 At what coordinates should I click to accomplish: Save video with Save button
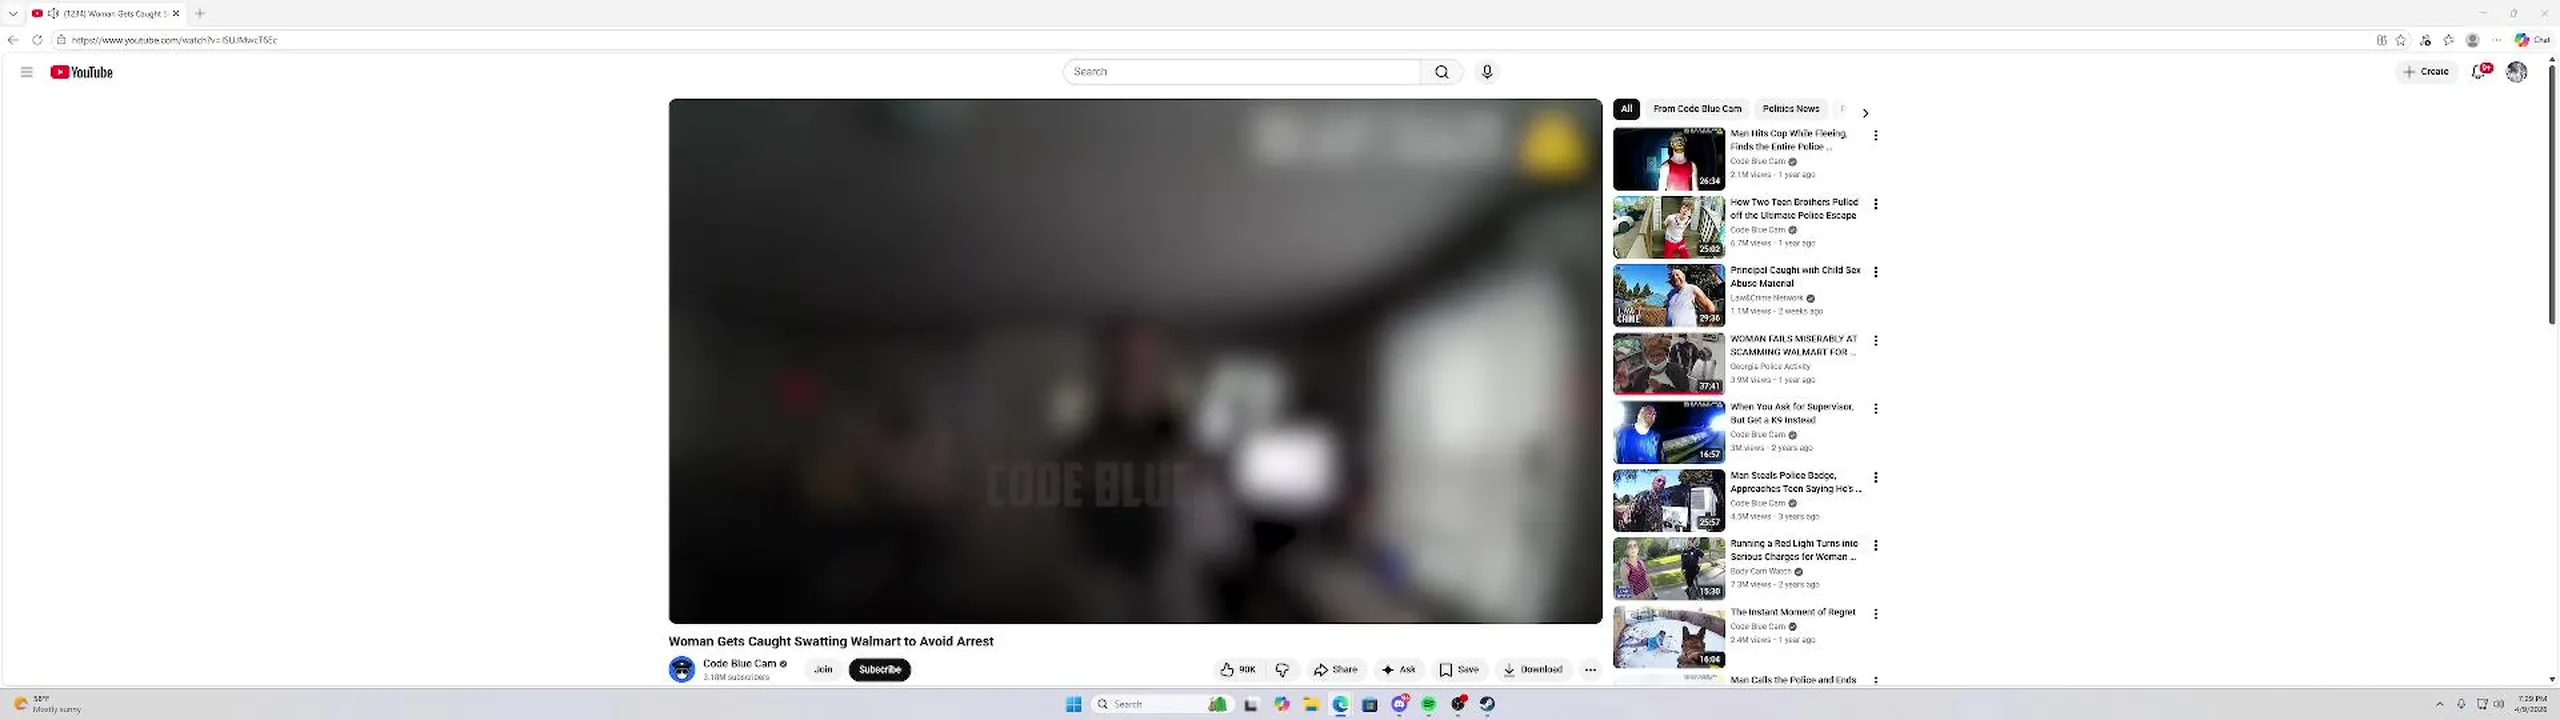point(1459,670)
